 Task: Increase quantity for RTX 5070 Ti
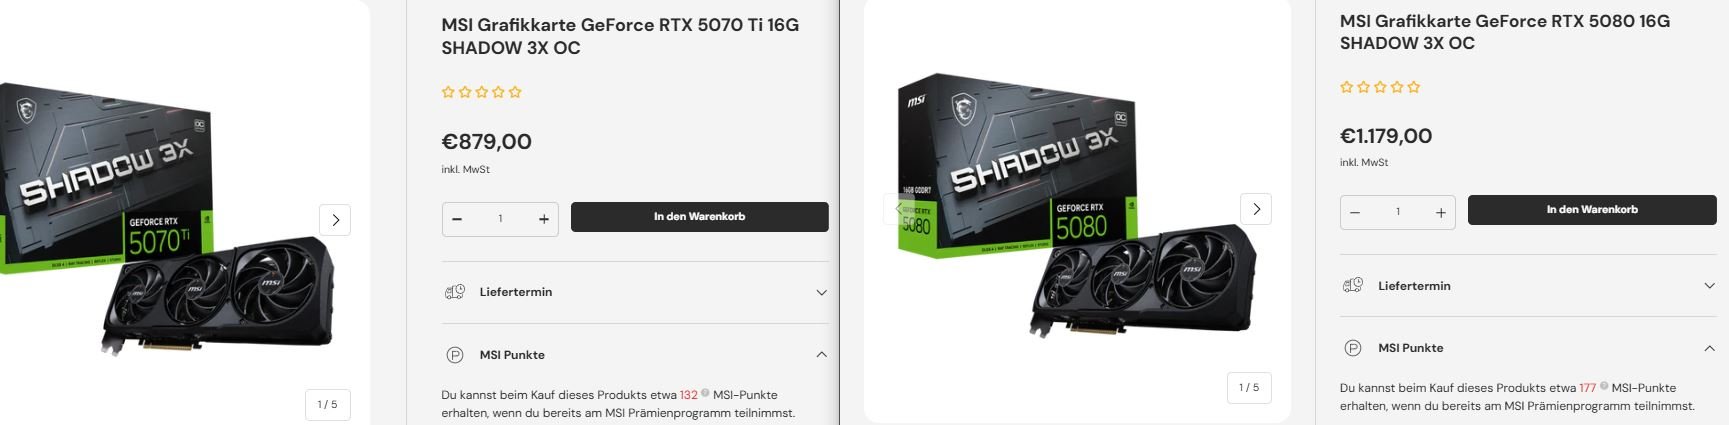click(543, 219)
